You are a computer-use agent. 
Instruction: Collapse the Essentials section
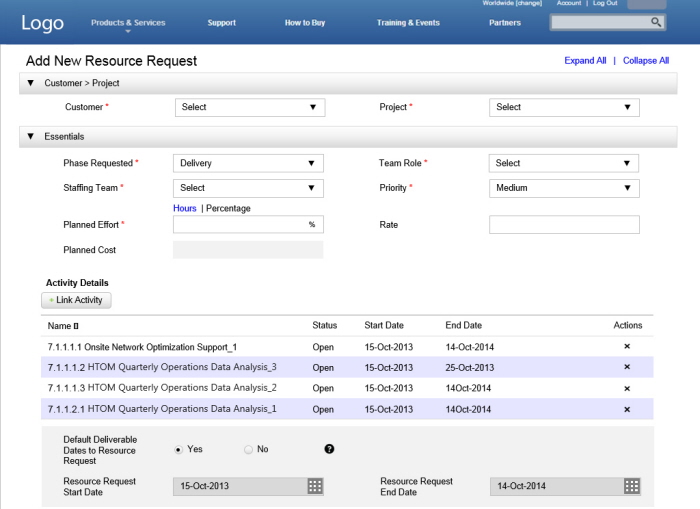point(30,137)
